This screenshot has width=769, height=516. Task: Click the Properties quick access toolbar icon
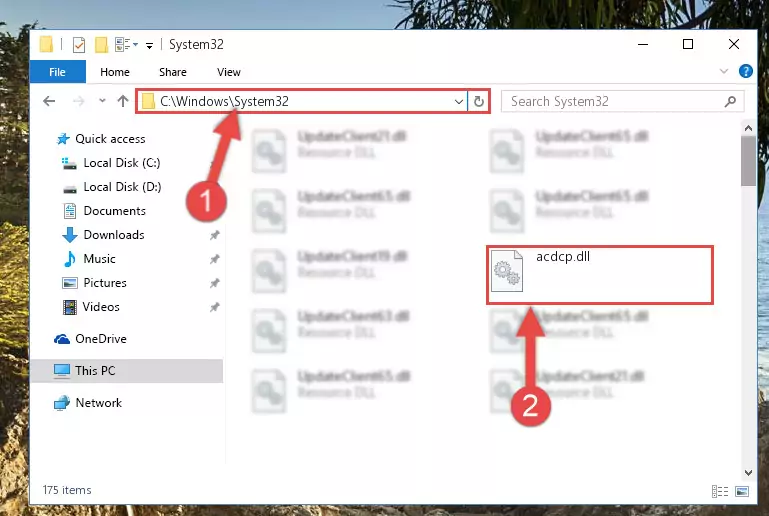[x=79, y=45]
